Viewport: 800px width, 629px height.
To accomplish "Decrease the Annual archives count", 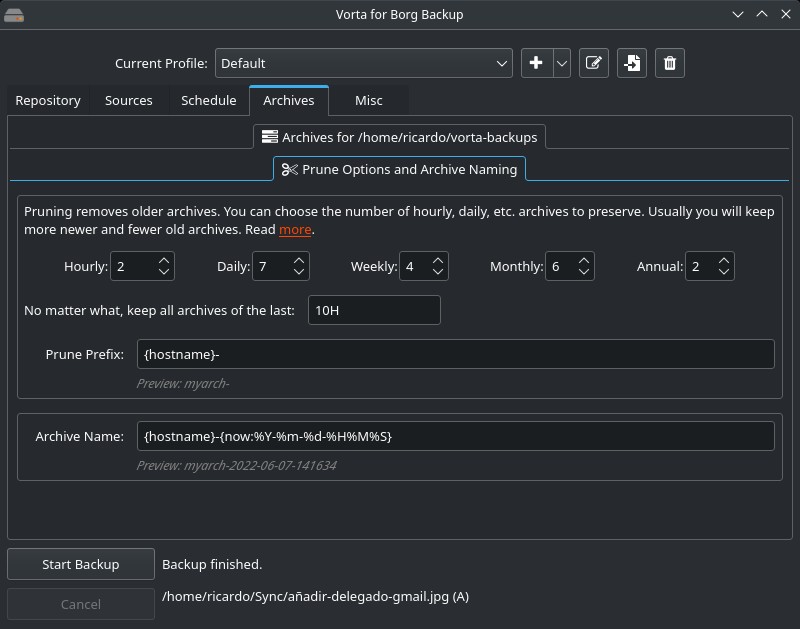I will [x=724, y=272].
